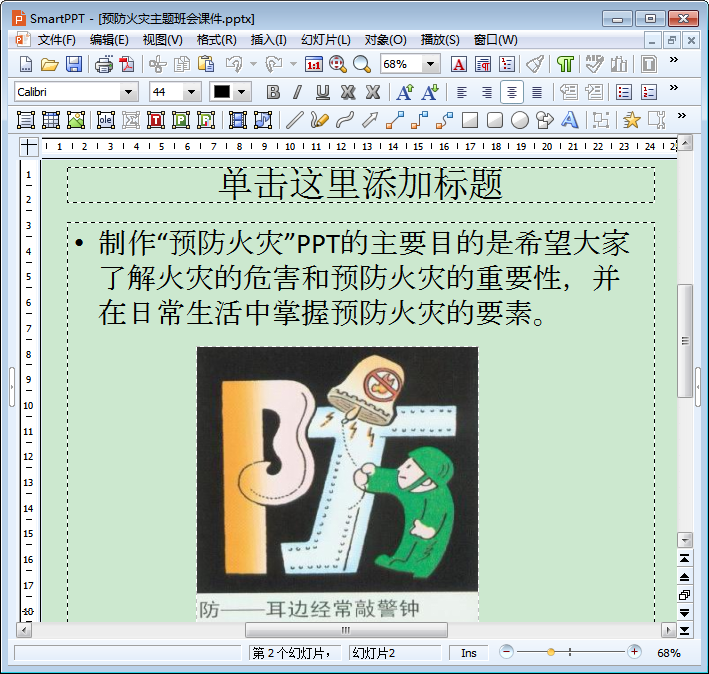Toggle underline formatting

click(x=322, y=92)
